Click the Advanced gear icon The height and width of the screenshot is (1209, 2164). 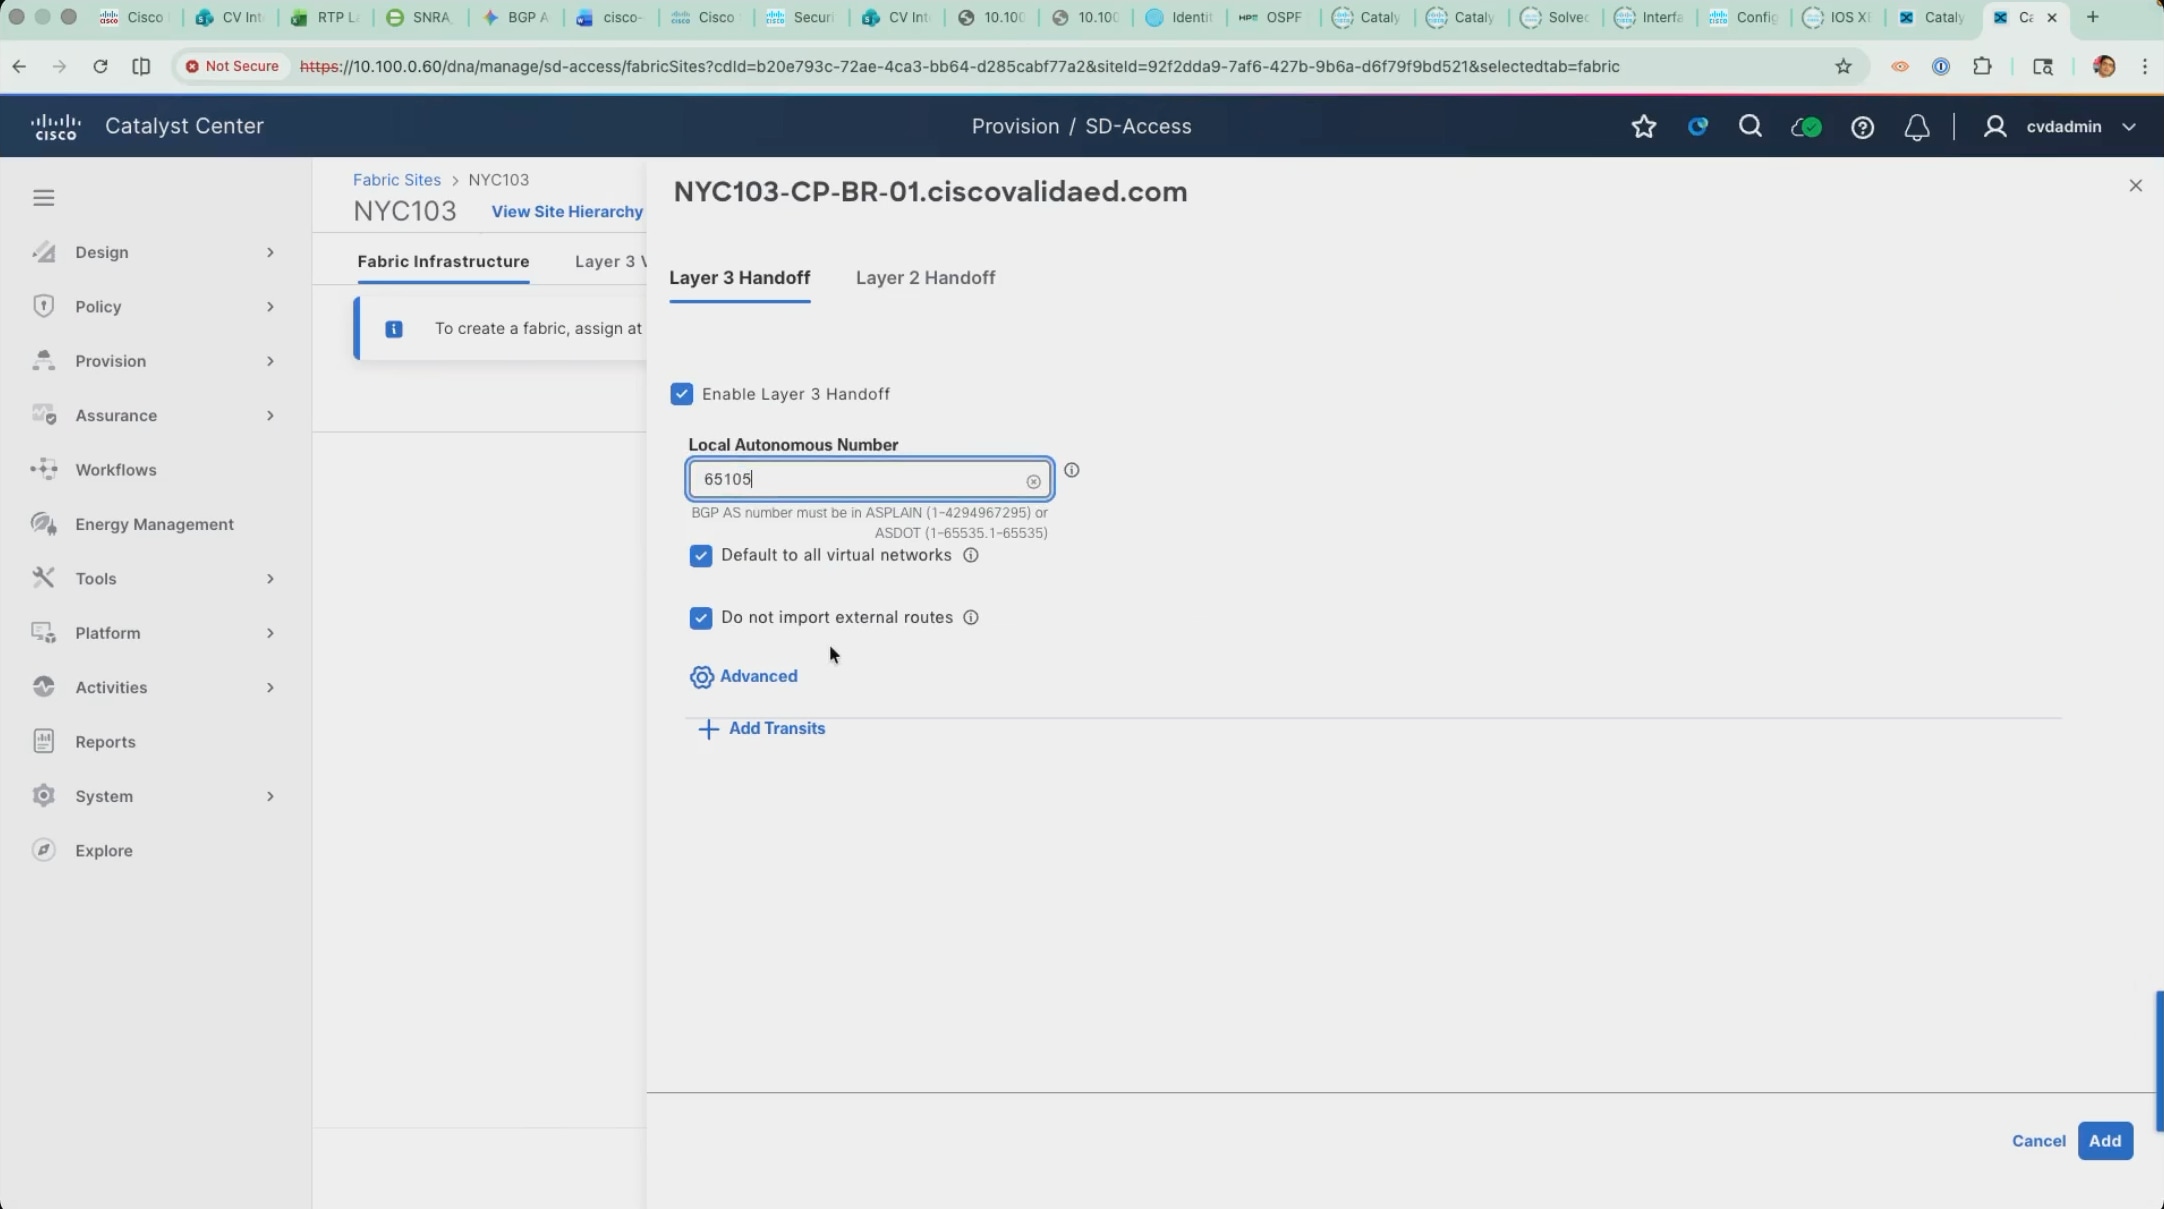coord(701,677)
